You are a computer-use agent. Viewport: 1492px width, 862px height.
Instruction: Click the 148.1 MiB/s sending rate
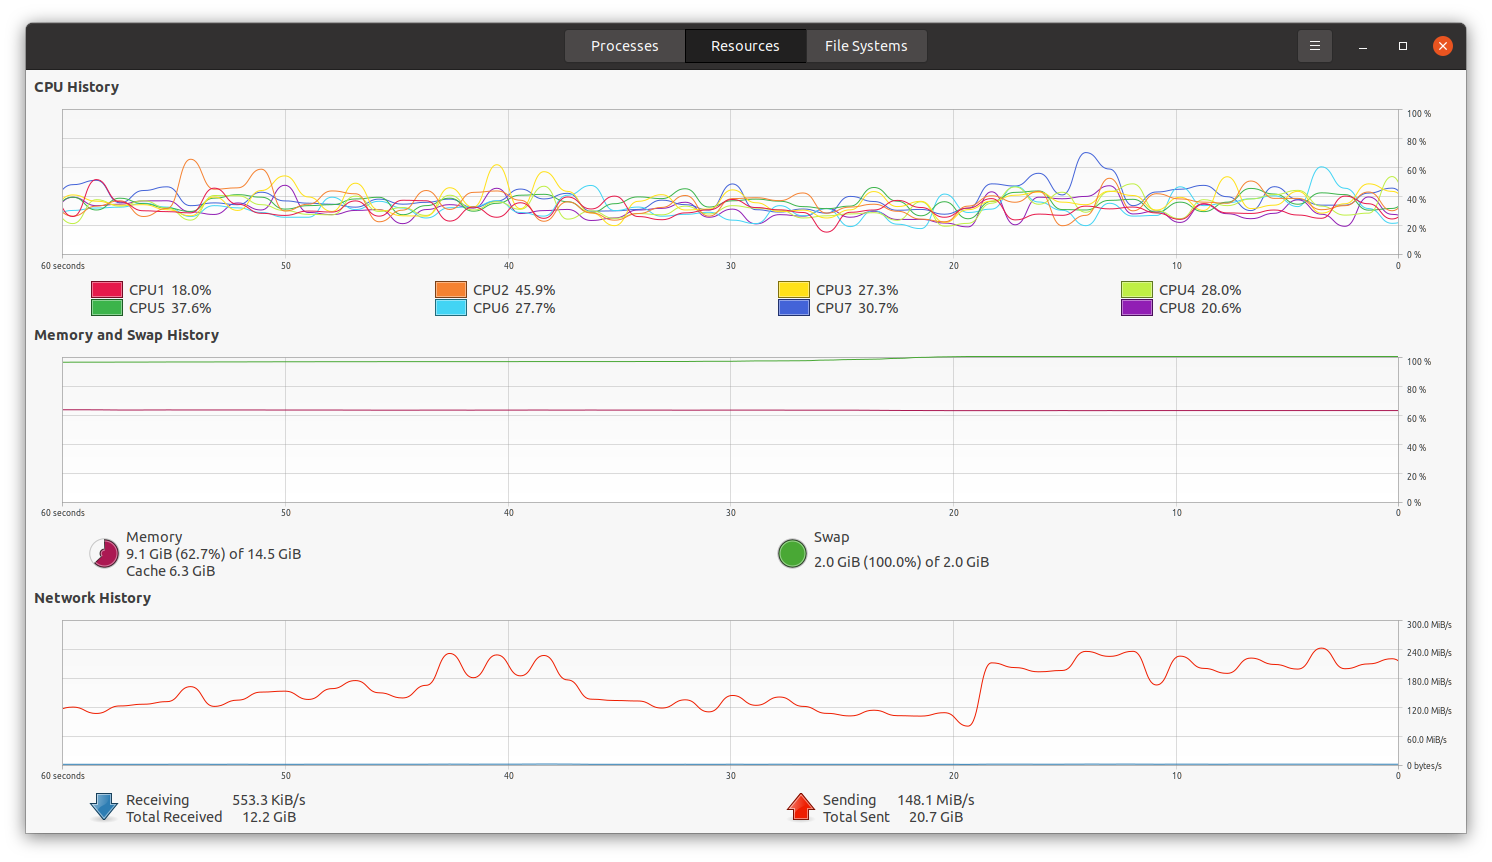(936, 800)
